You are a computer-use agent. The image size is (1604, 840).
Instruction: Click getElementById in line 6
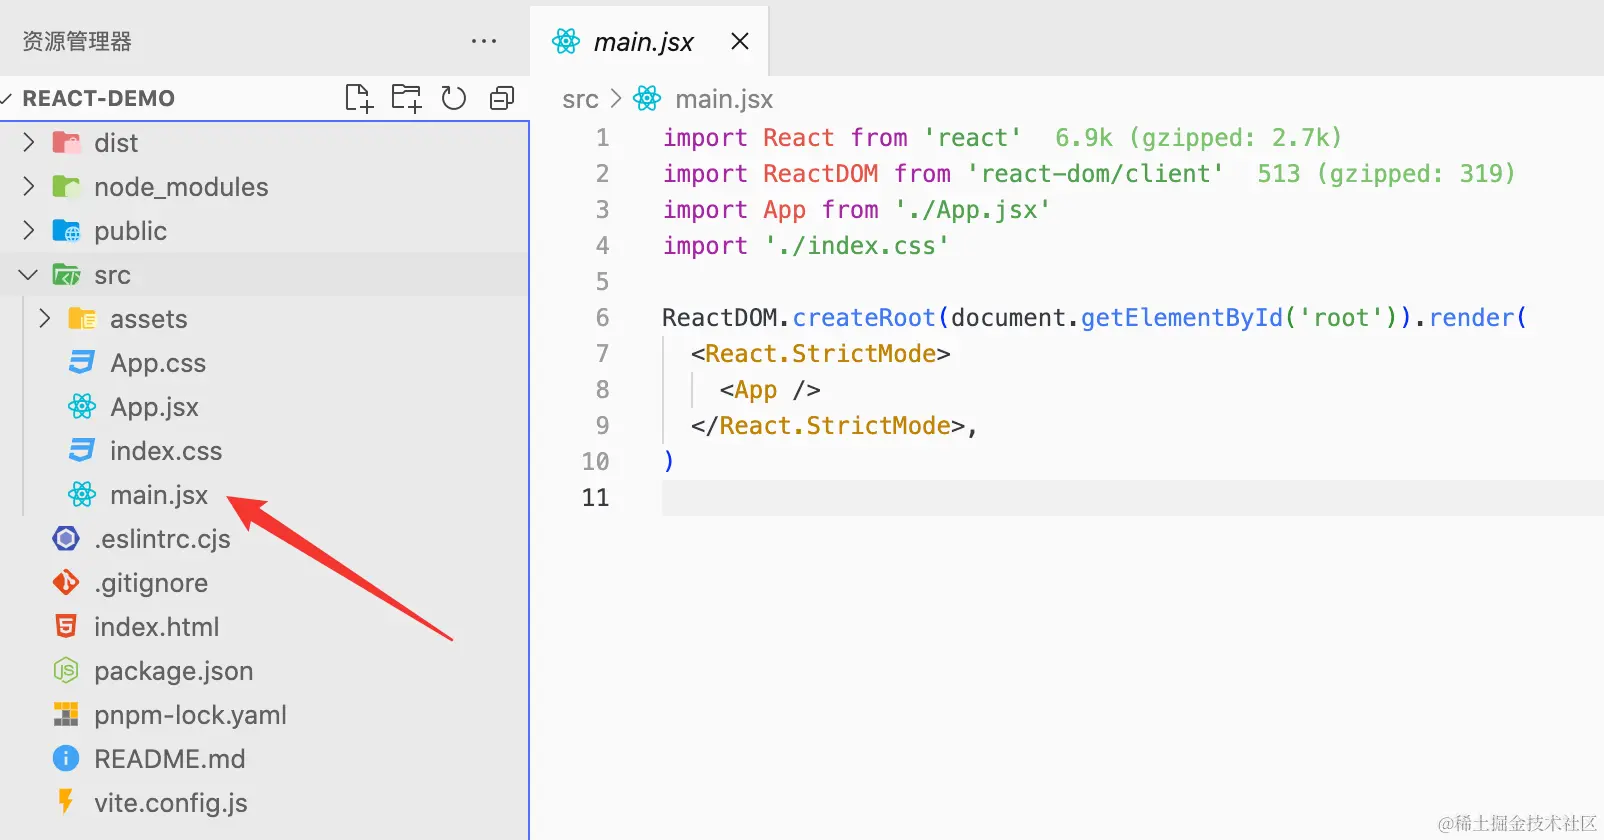coord(1182,318)
